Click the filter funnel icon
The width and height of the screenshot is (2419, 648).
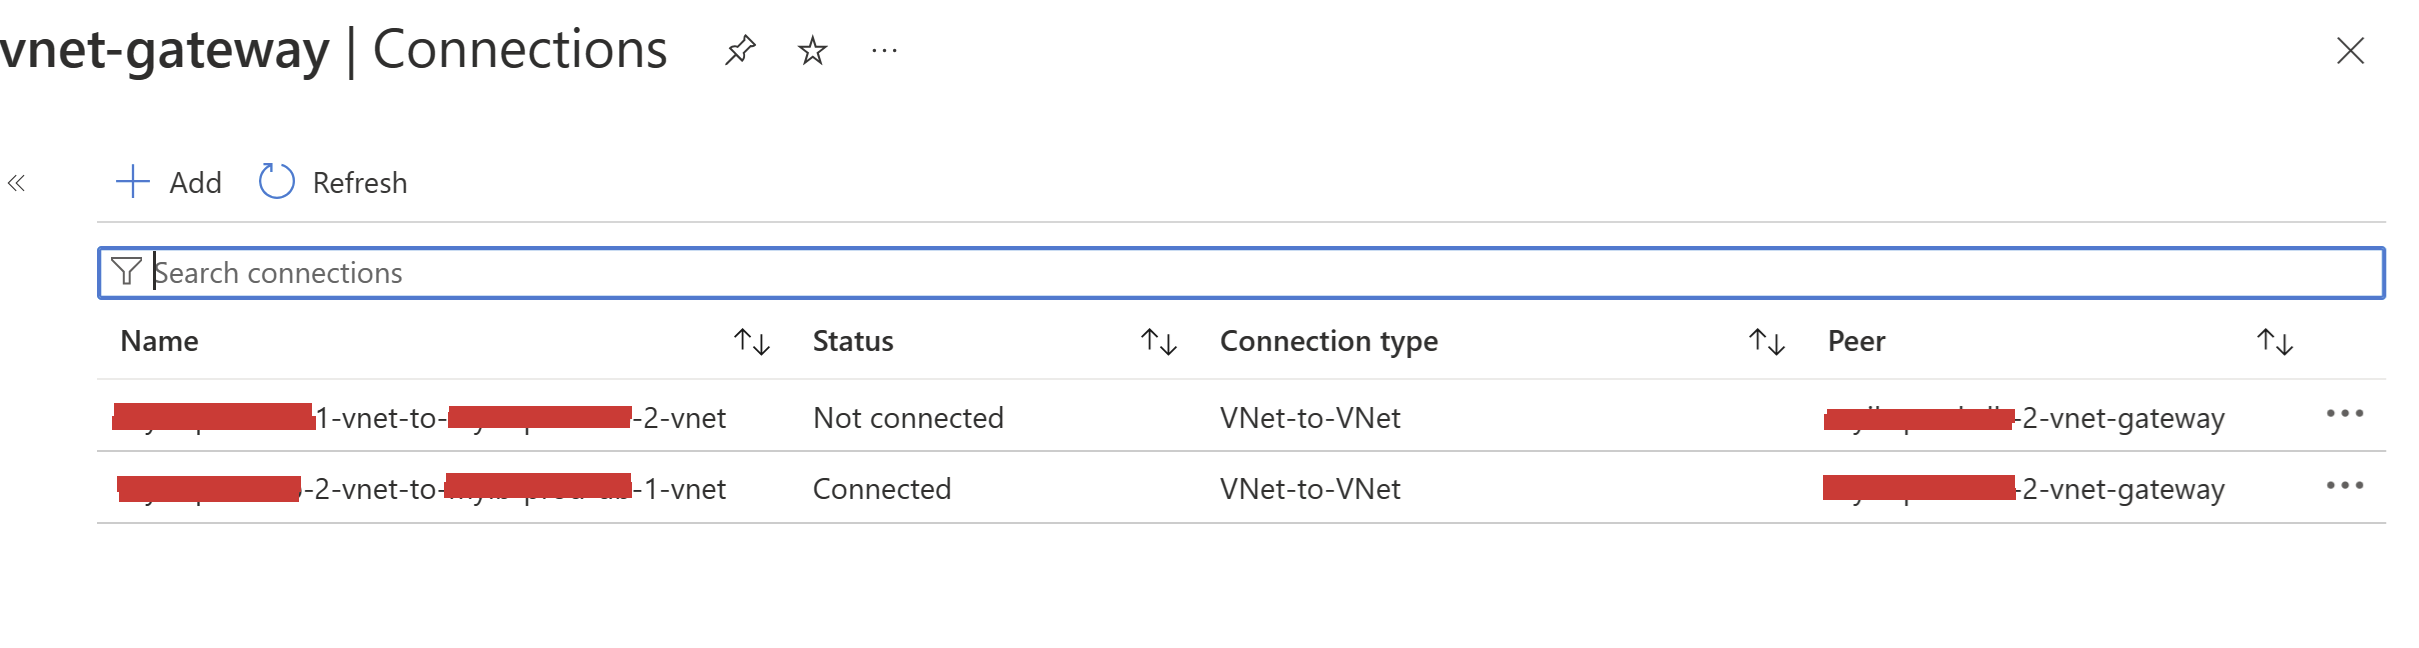(x=127, y=272)
